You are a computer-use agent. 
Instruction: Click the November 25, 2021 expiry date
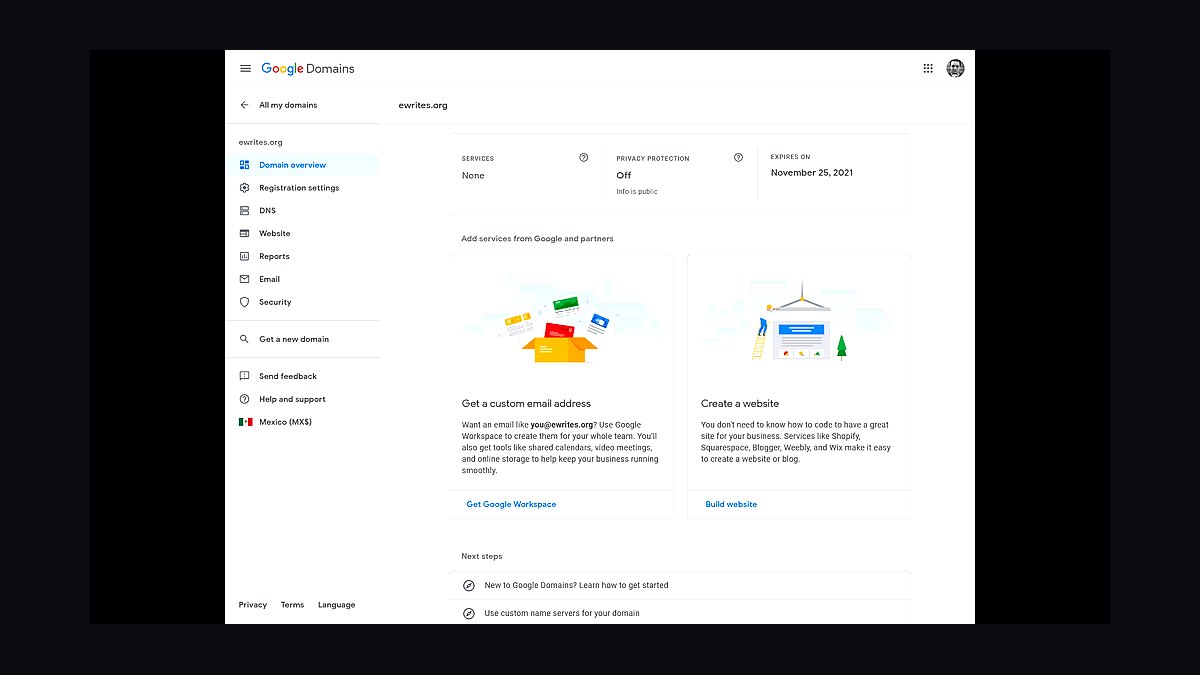coord(811,173)
